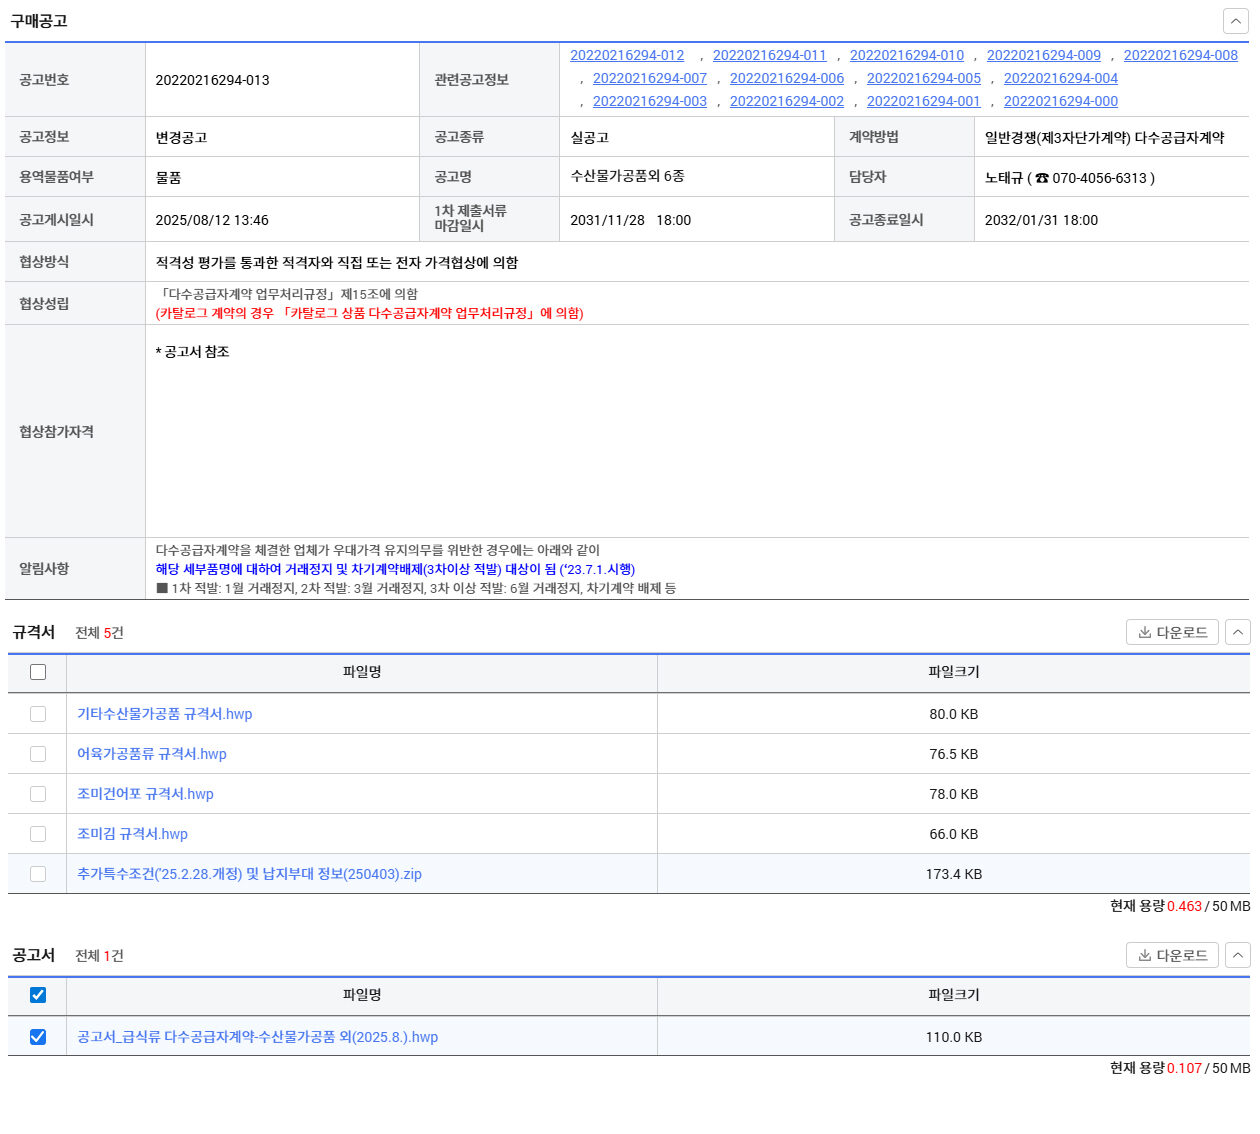Image resolution: width=1260 pixels, height=1134 pixels.
Task: Click end date 2032/01/31 18:00
Action: pyautogui.click(x=1041, y=220)
